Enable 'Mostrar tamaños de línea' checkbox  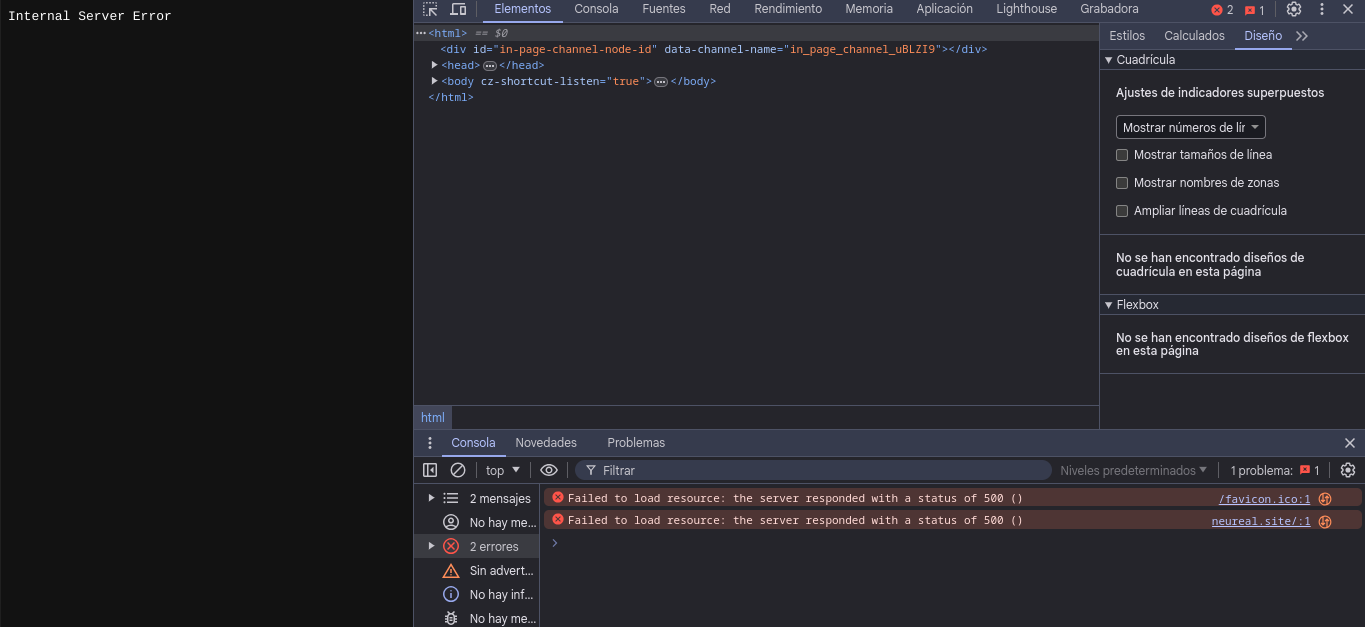(1122, 155)
